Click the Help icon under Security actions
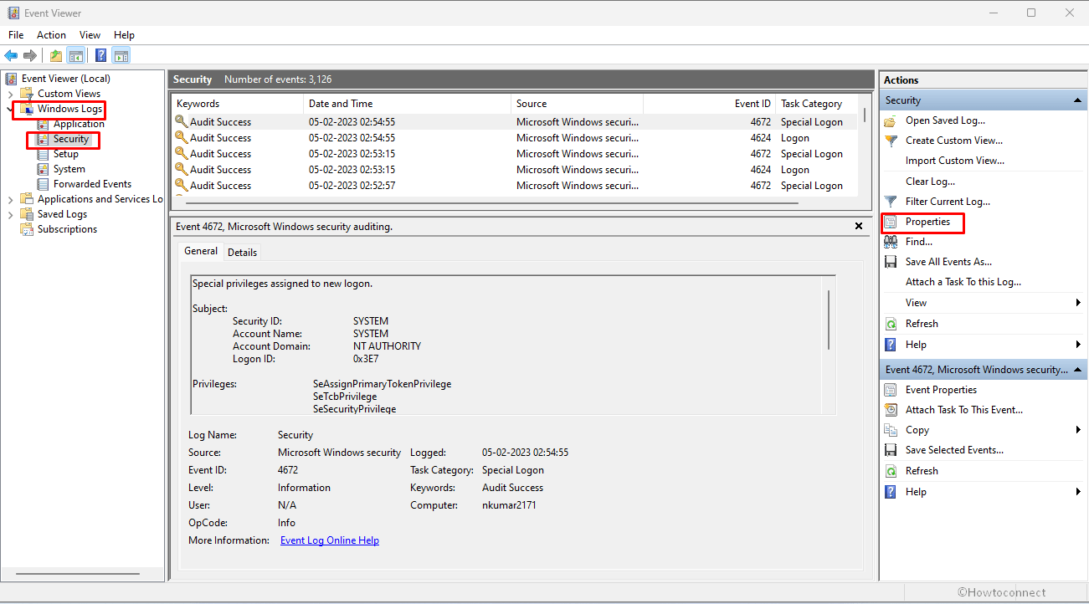The height and width of the screenshot is (604, 1089). [x=890, y=345]
